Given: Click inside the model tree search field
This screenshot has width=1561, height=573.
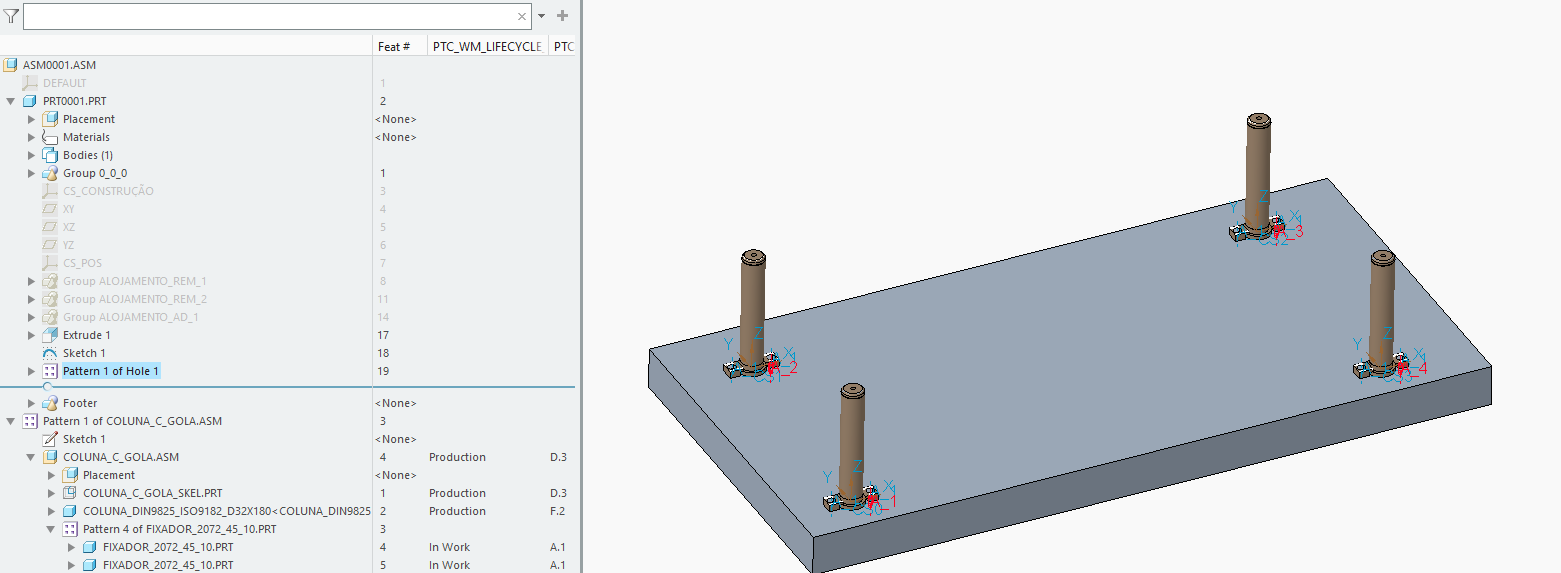Looking at the screenshot, I should (x=268, y=16).
